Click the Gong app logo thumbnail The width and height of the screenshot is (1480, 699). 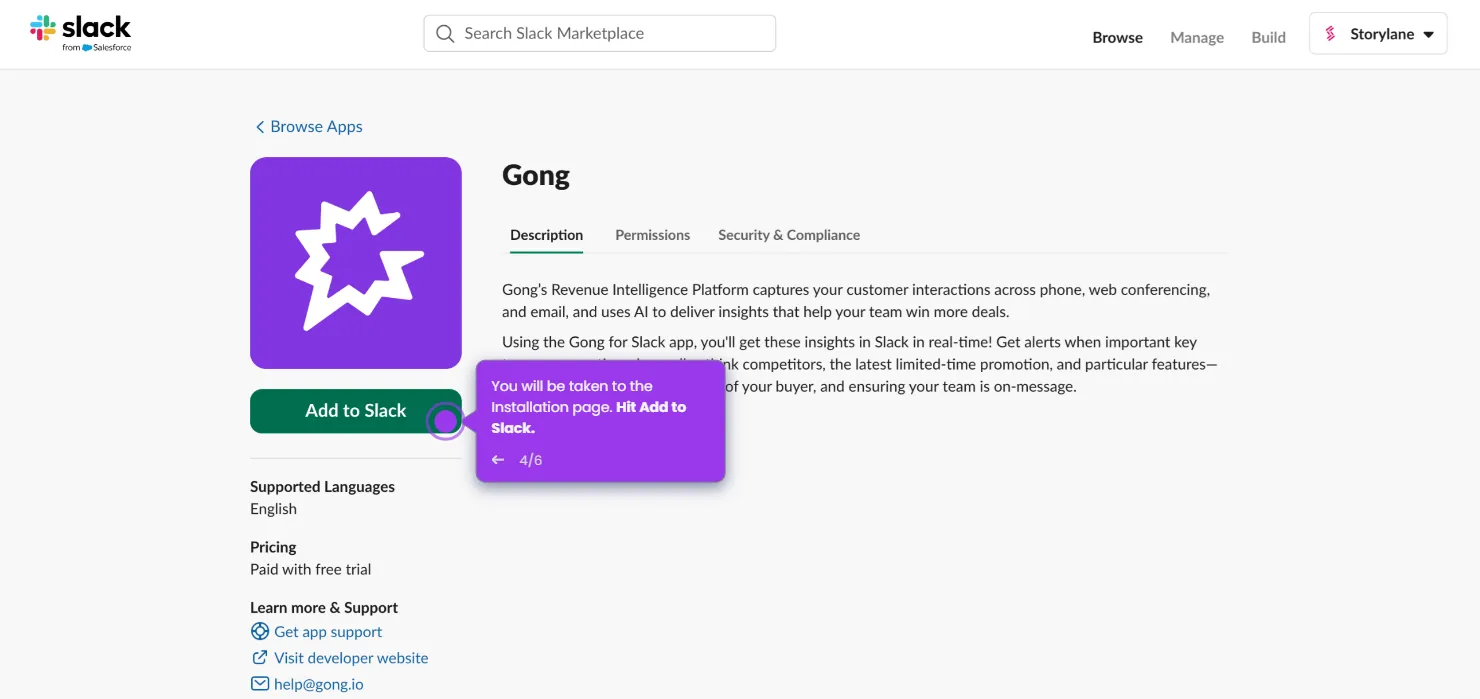click(356, 263)
